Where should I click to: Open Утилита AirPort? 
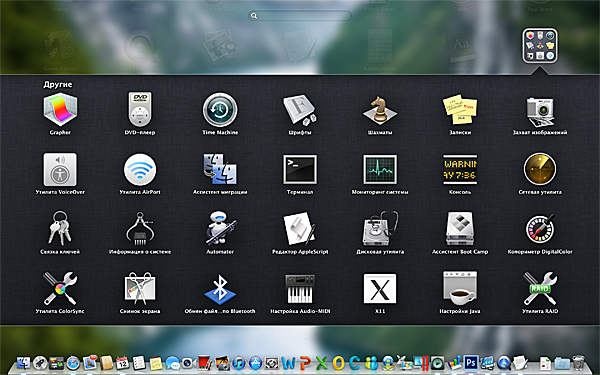click(140, 170)
